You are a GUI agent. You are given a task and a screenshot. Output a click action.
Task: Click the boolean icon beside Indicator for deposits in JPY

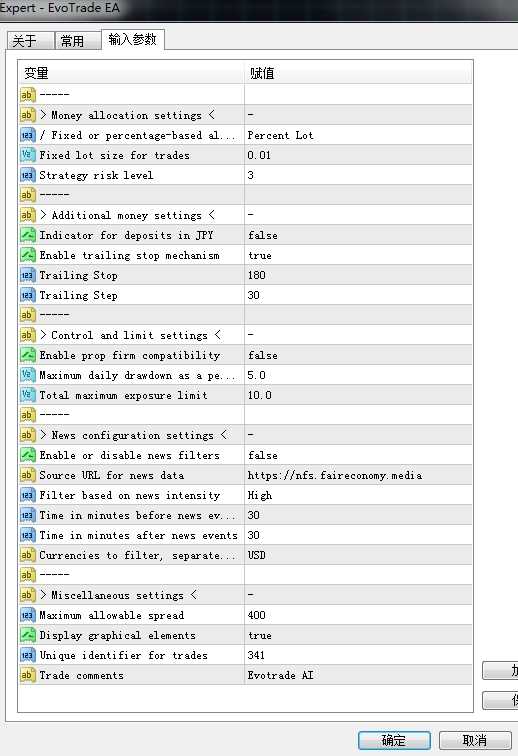(27, 235)
